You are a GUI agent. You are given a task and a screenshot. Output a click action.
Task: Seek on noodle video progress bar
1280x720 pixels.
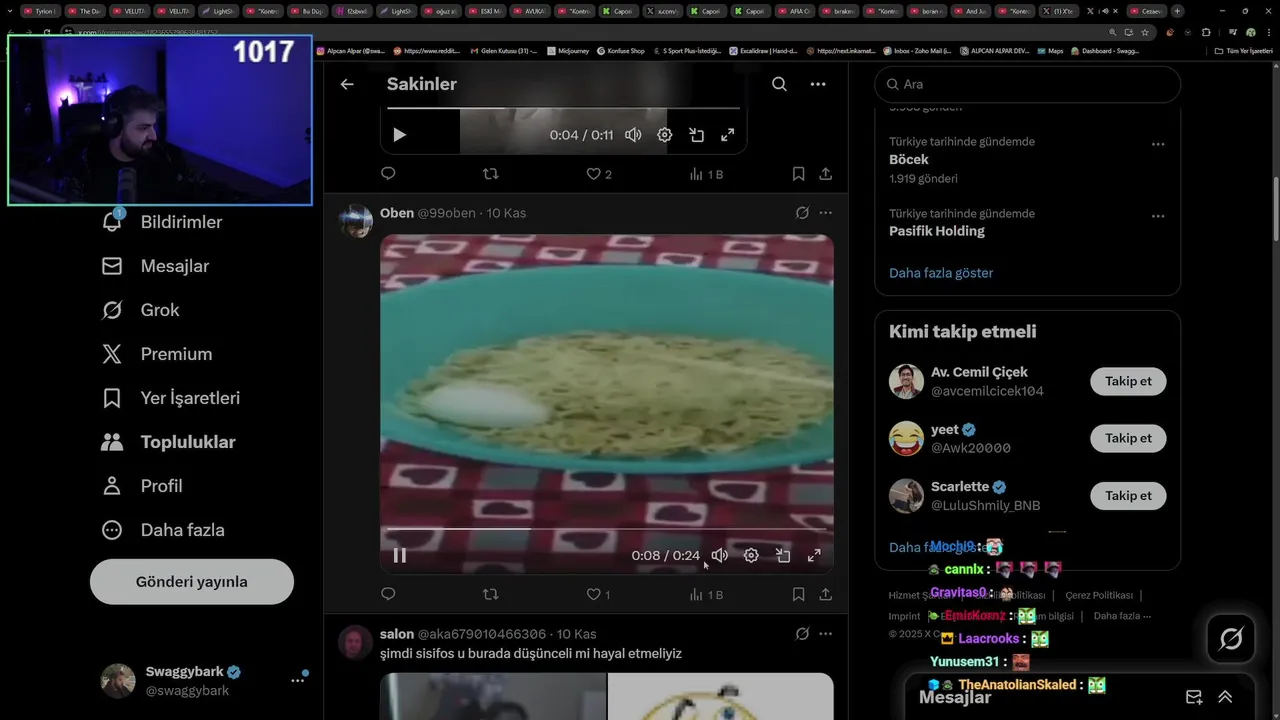[607, 529]
